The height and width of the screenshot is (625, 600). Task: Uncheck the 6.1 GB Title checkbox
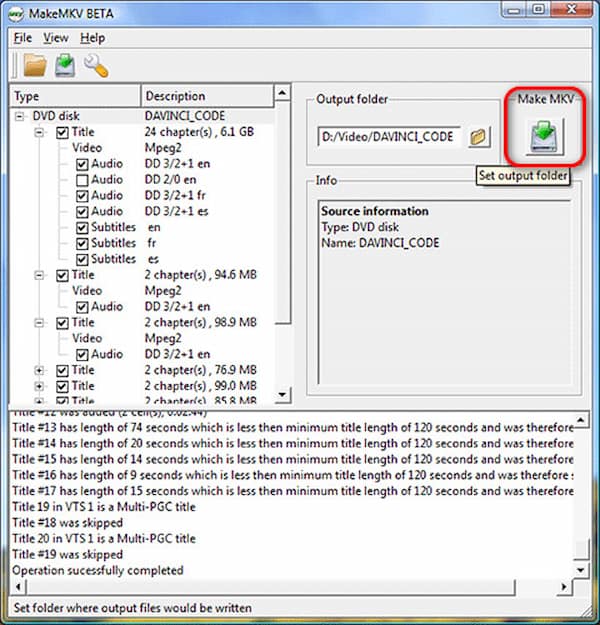click(x=62, y=131)
